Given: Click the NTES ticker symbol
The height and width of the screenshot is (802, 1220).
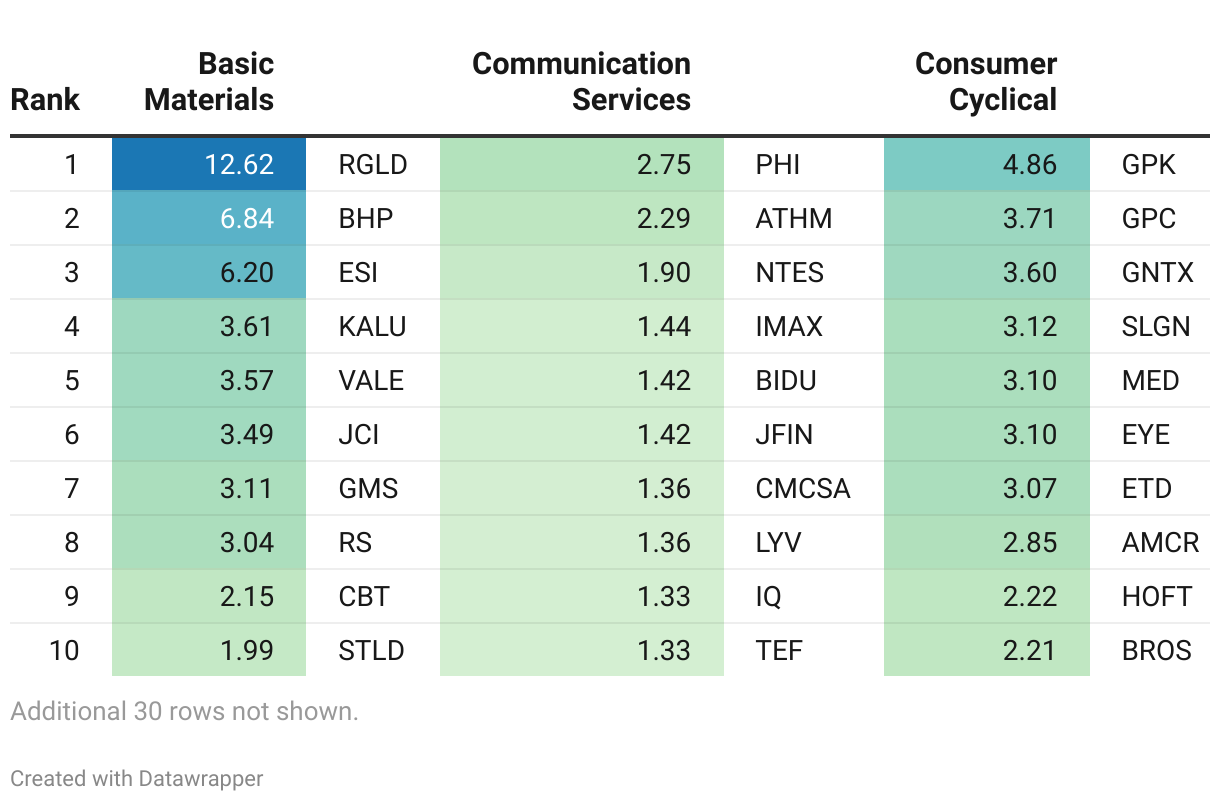Looking at the screenshot, I should tap(790, 272).
